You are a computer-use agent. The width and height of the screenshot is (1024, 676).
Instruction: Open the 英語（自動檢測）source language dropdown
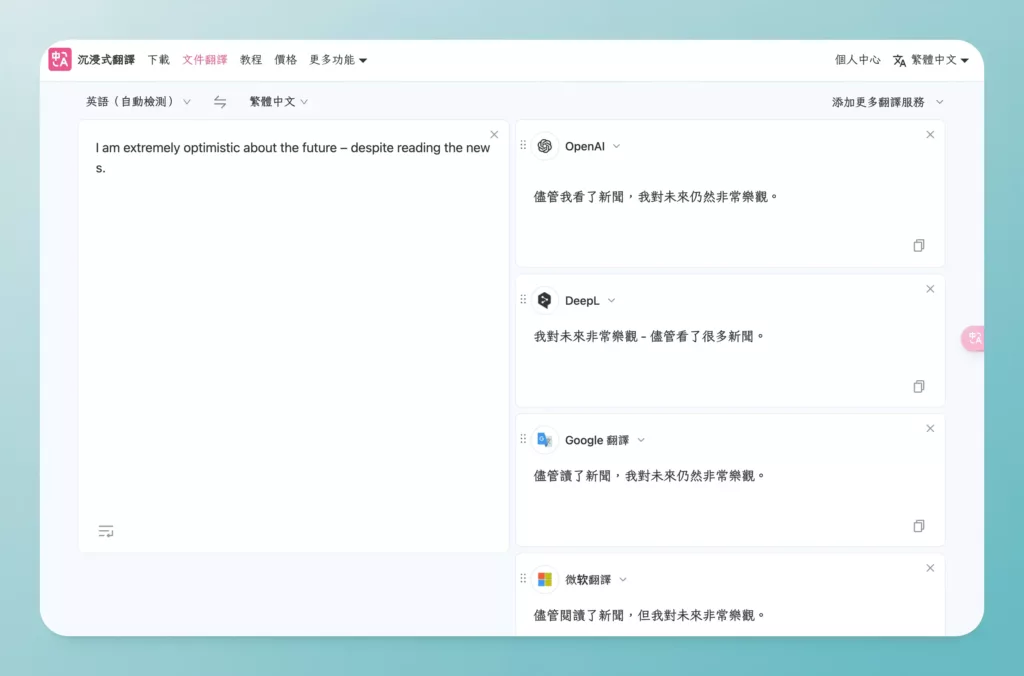[138, 102]
